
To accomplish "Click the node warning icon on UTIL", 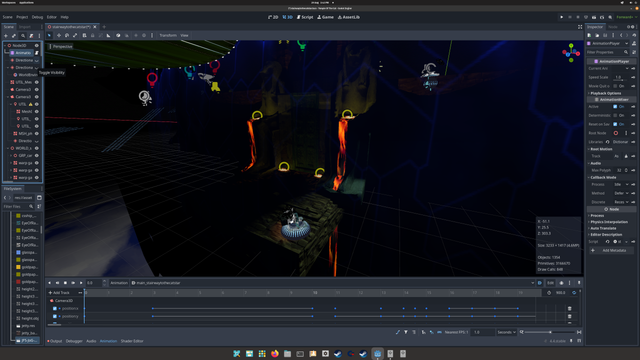I will coord(31,104).
